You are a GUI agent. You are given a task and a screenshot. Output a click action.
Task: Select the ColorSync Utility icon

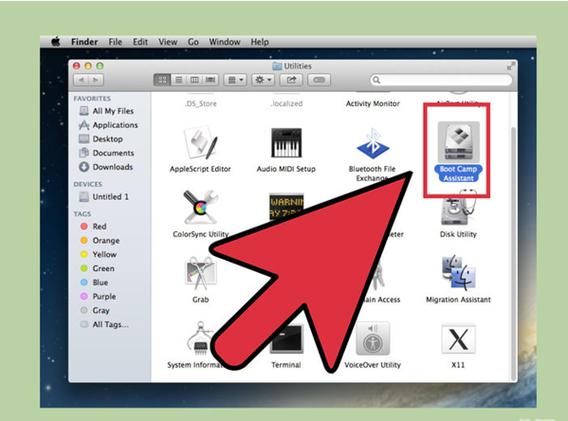[201, 207]
